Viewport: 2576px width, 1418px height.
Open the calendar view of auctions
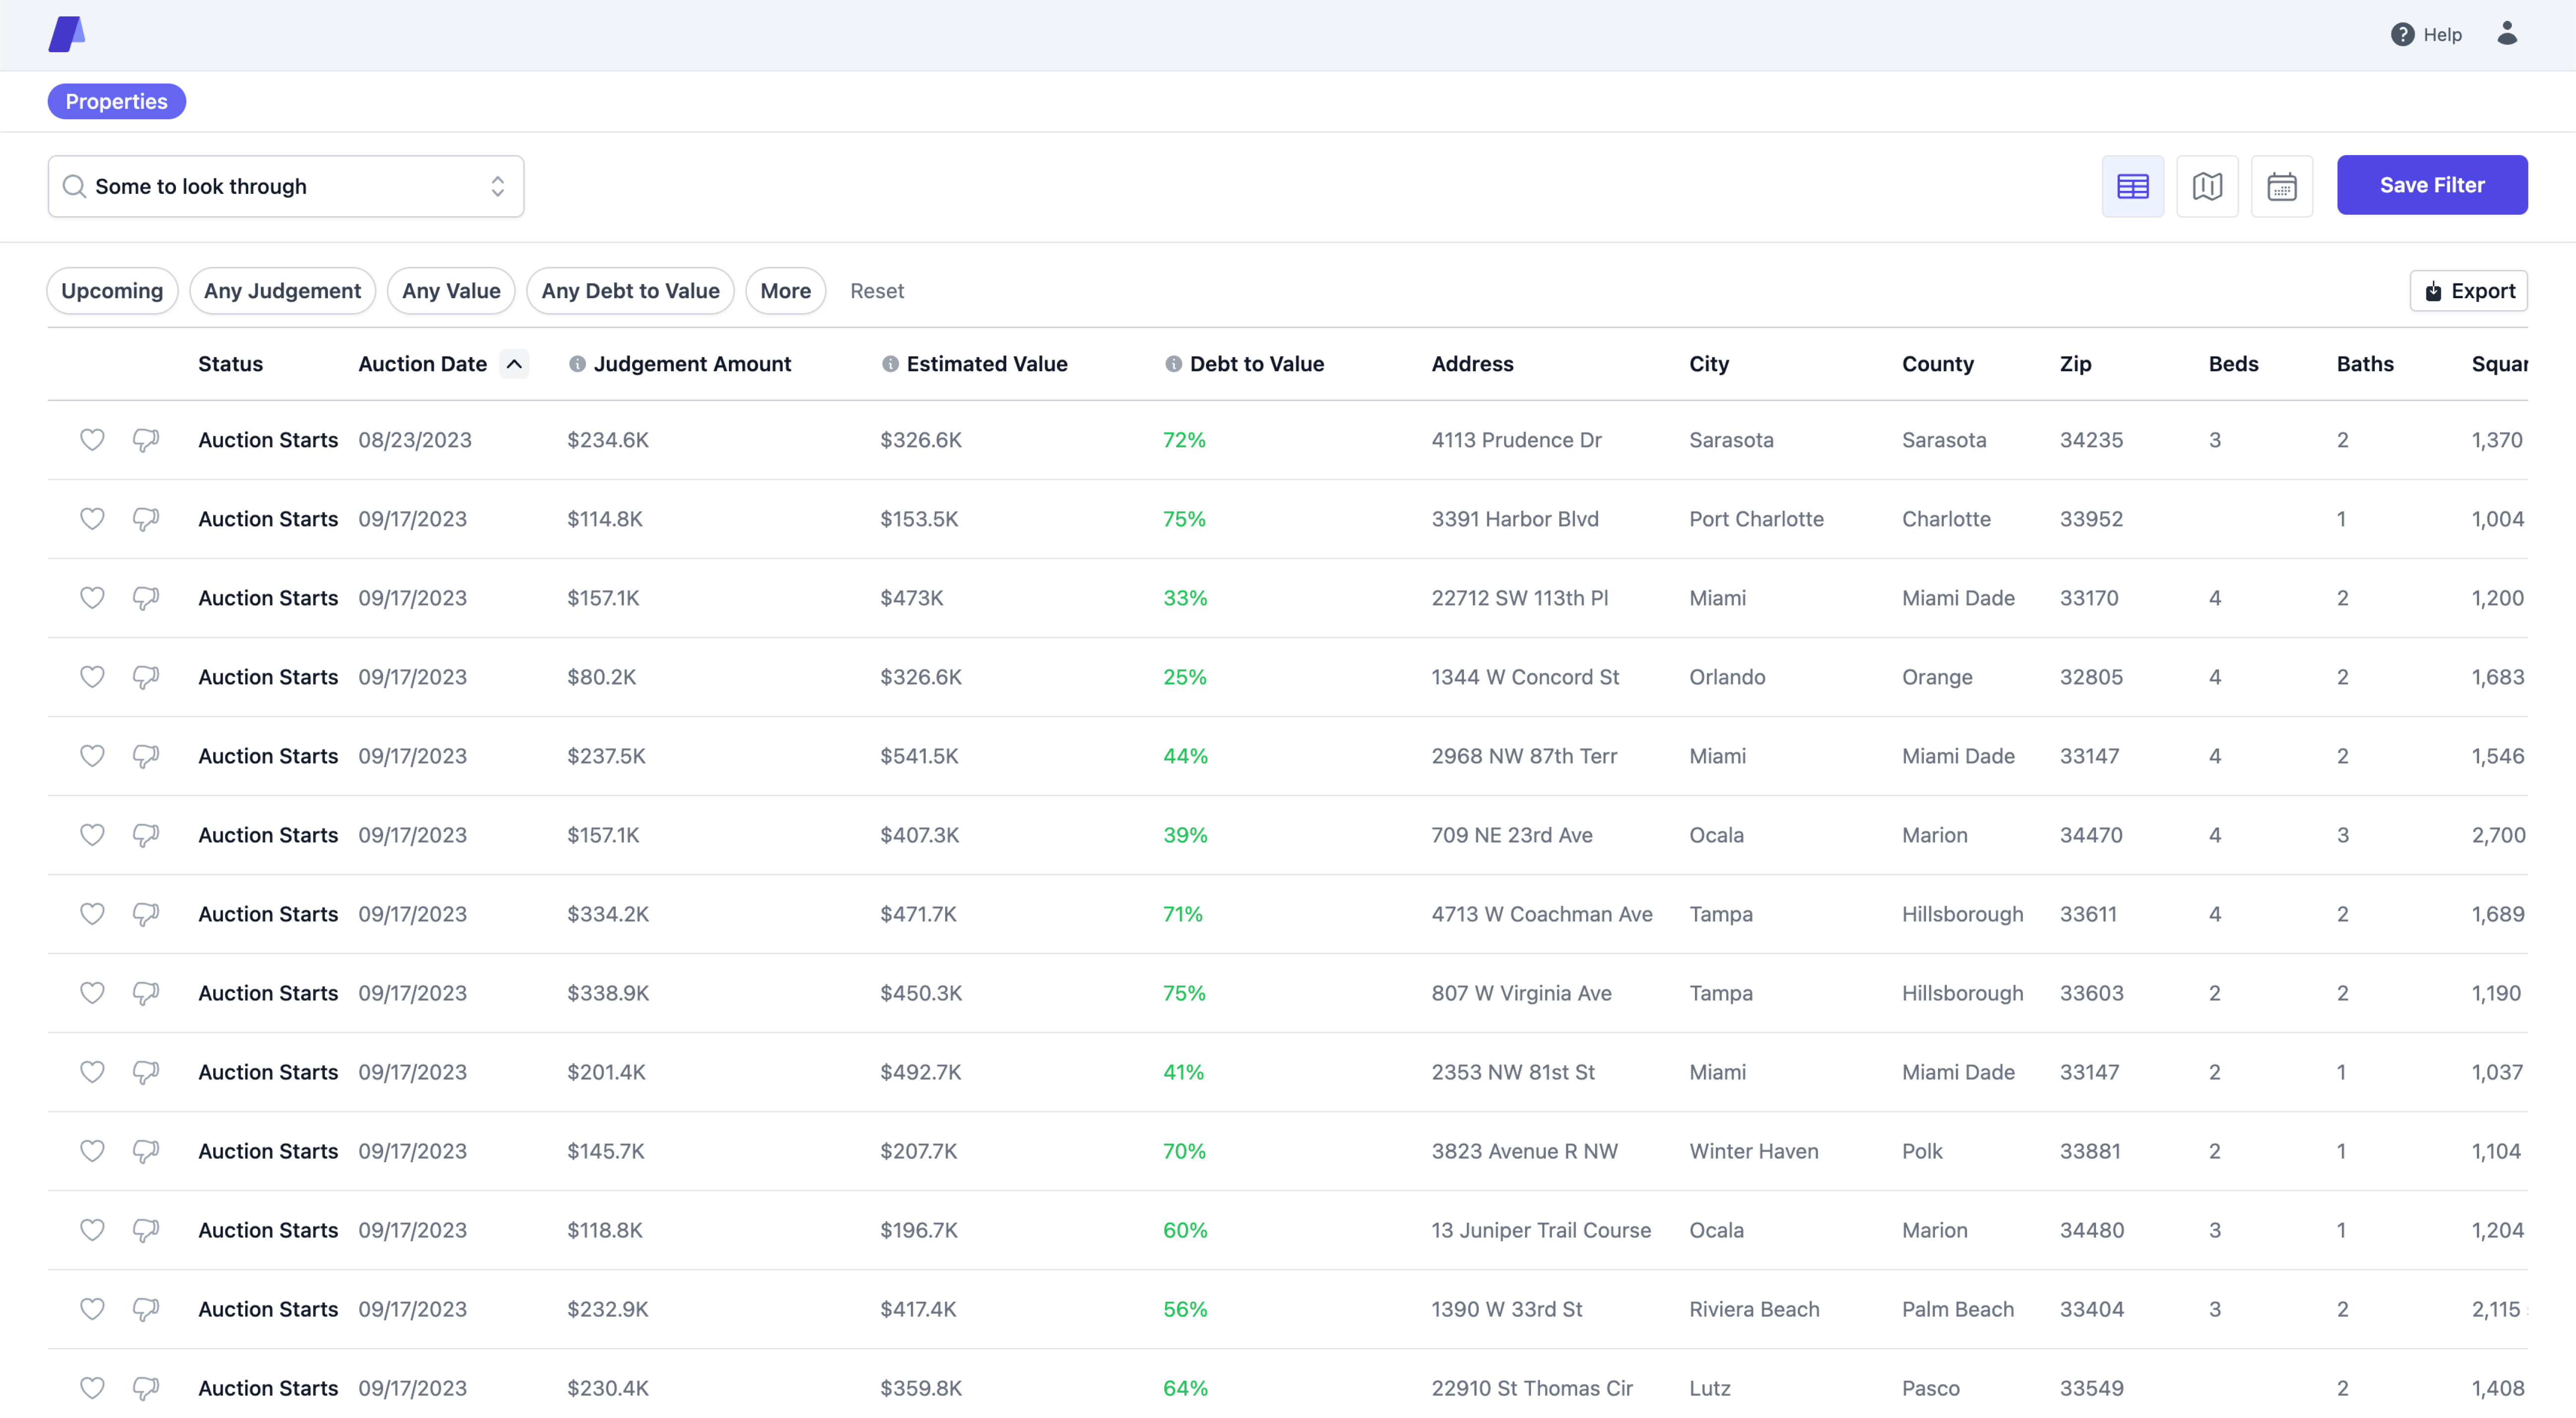click(x=2282, y=186)
